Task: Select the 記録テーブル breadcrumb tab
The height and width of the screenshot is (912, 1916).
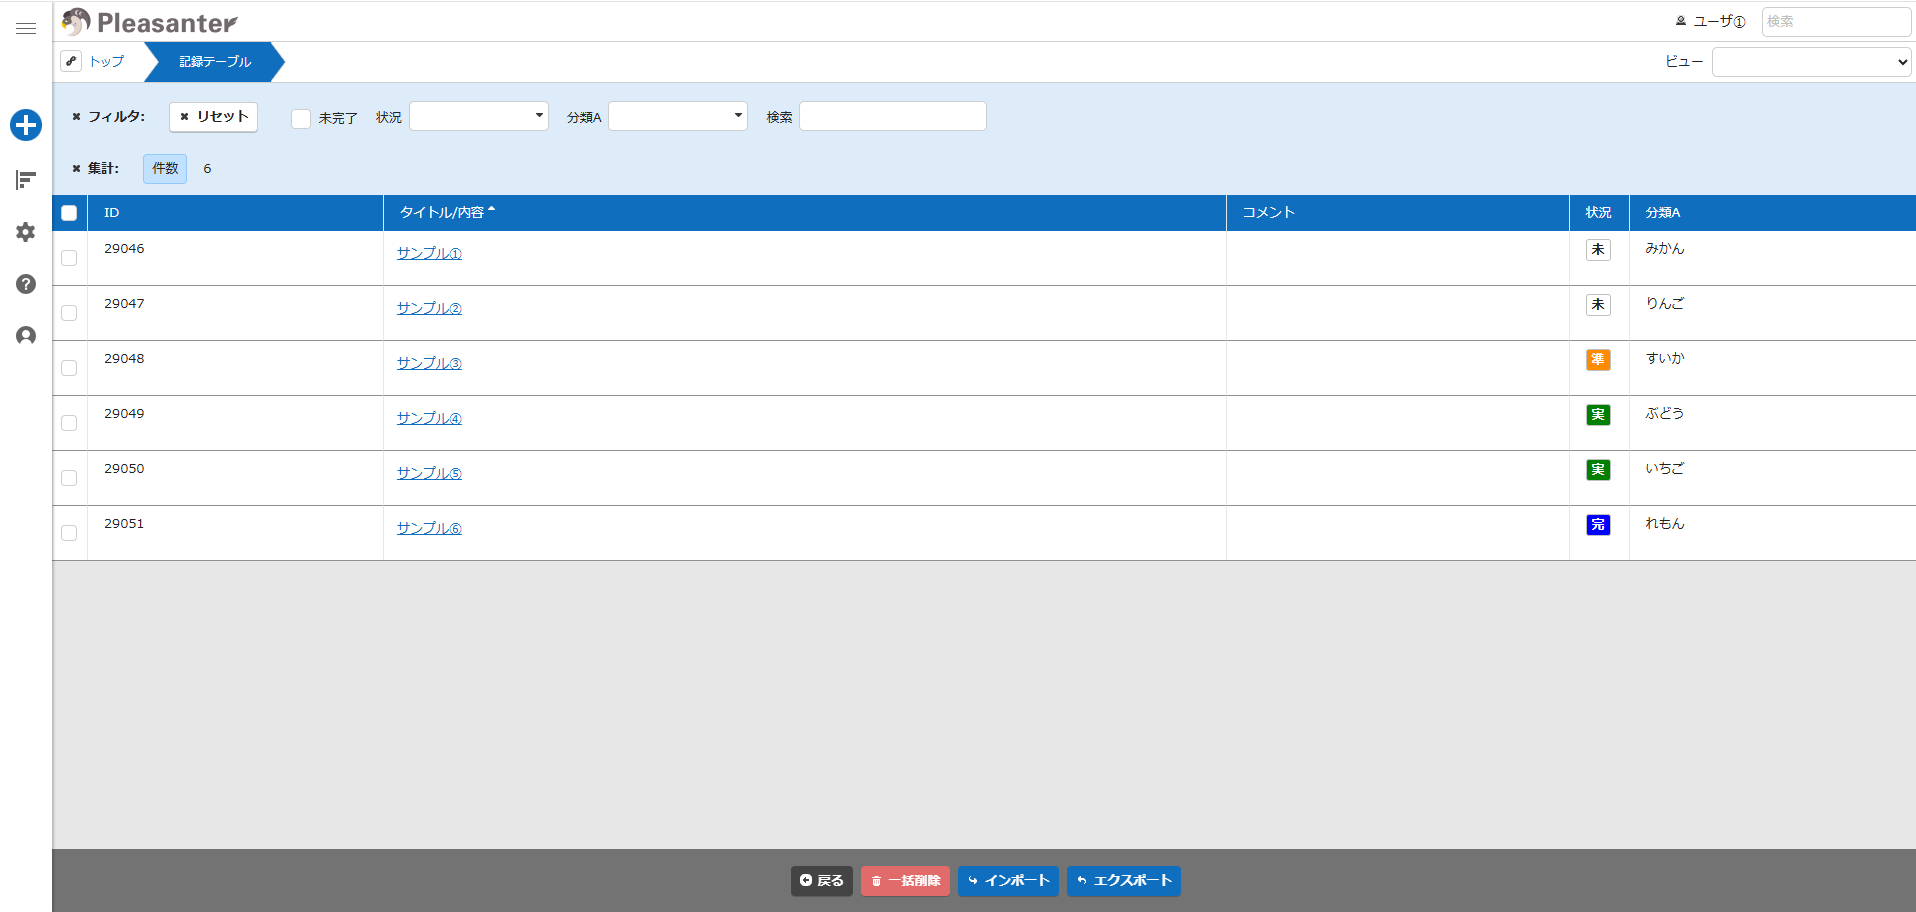Action: pyautogui.click(x=215, y=61)
